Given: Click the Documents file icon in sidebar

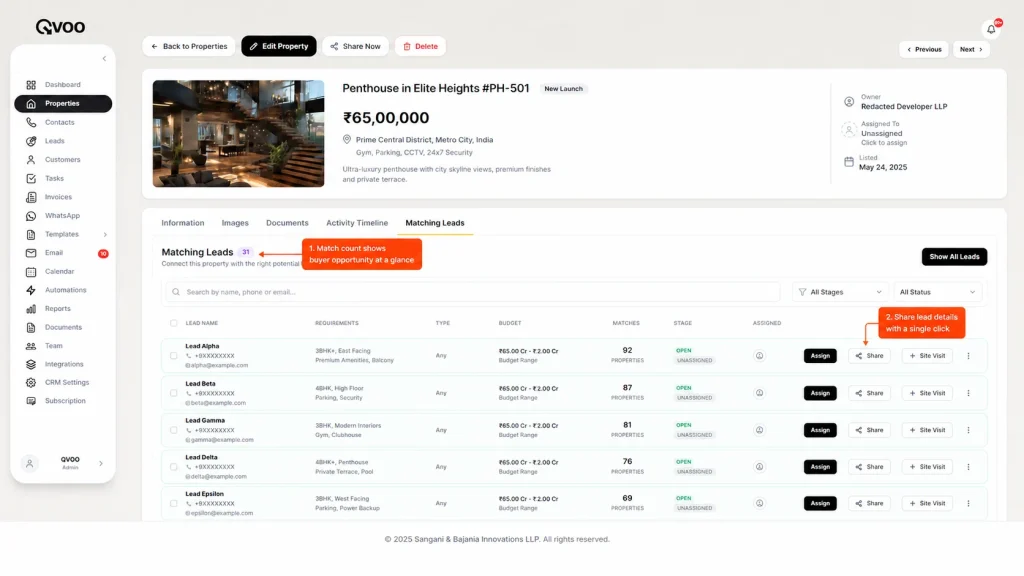Looking at the screenshot, I should click(x=31, y=327).
